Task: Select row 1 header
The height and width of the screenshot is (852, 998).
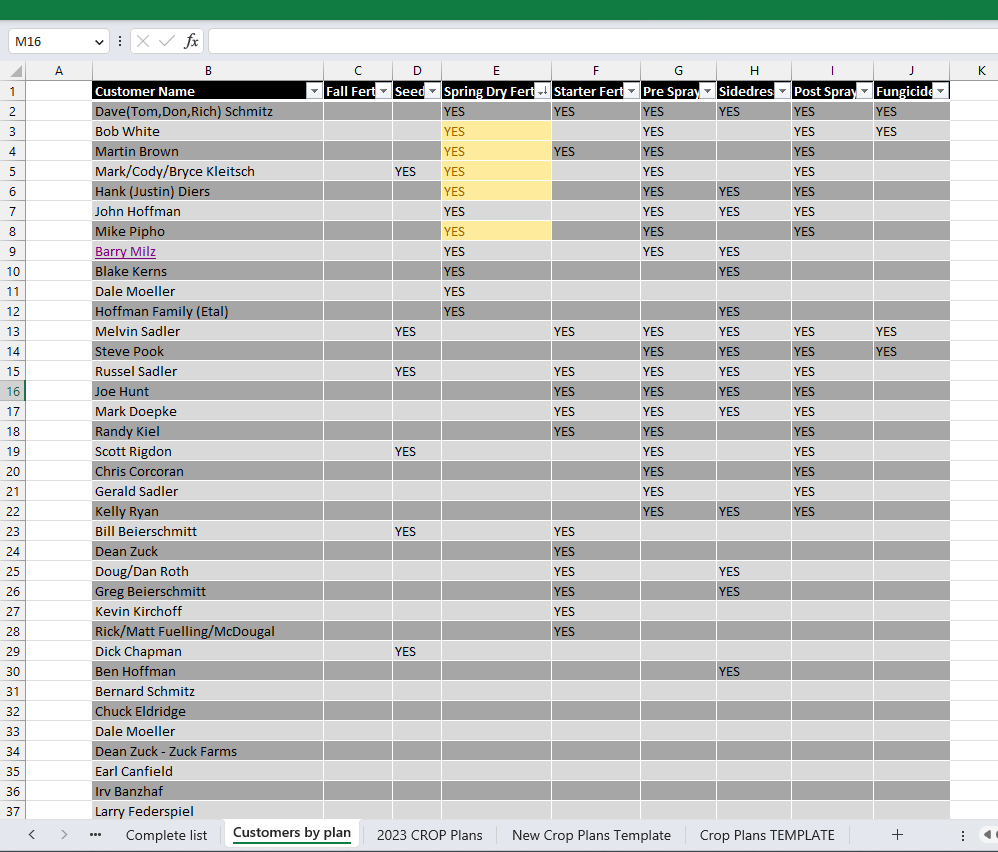Action: (13, 91)
